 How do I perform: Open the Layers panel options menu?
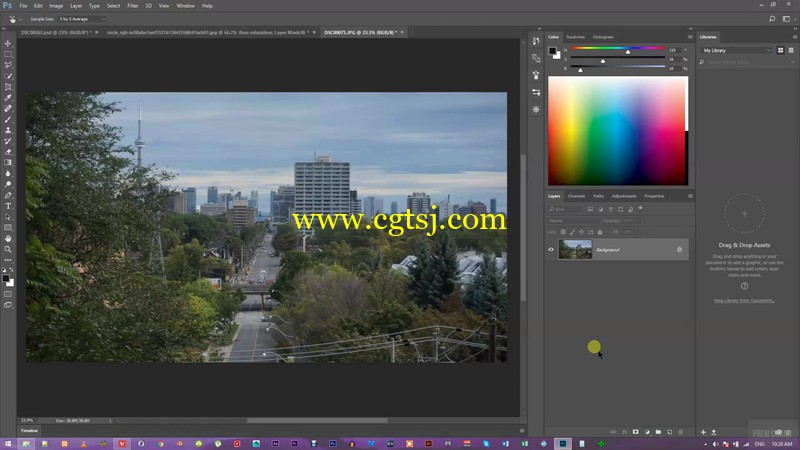pyautogui.click(x=690, y=196)
